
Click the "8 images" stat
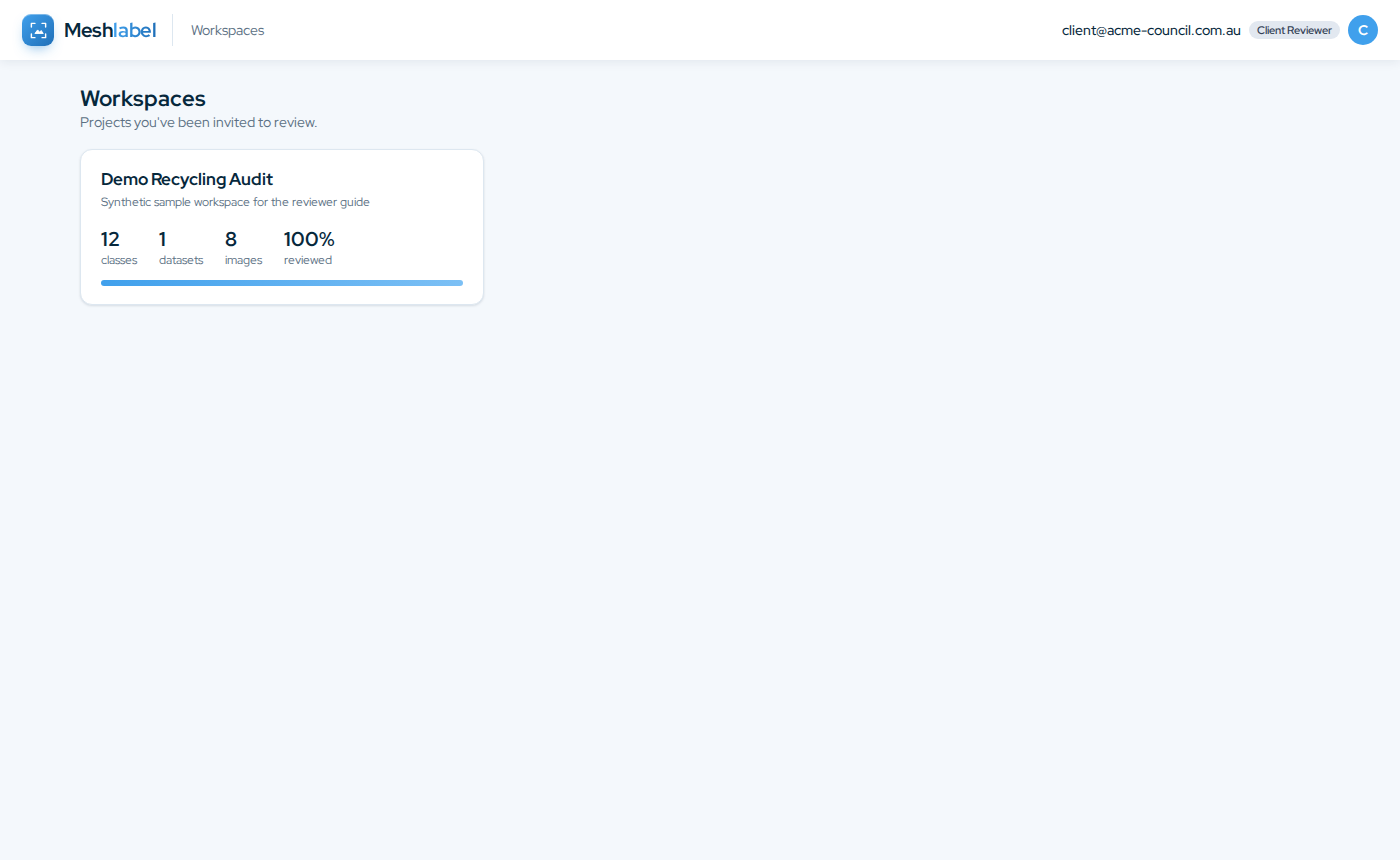click(244, 248)
